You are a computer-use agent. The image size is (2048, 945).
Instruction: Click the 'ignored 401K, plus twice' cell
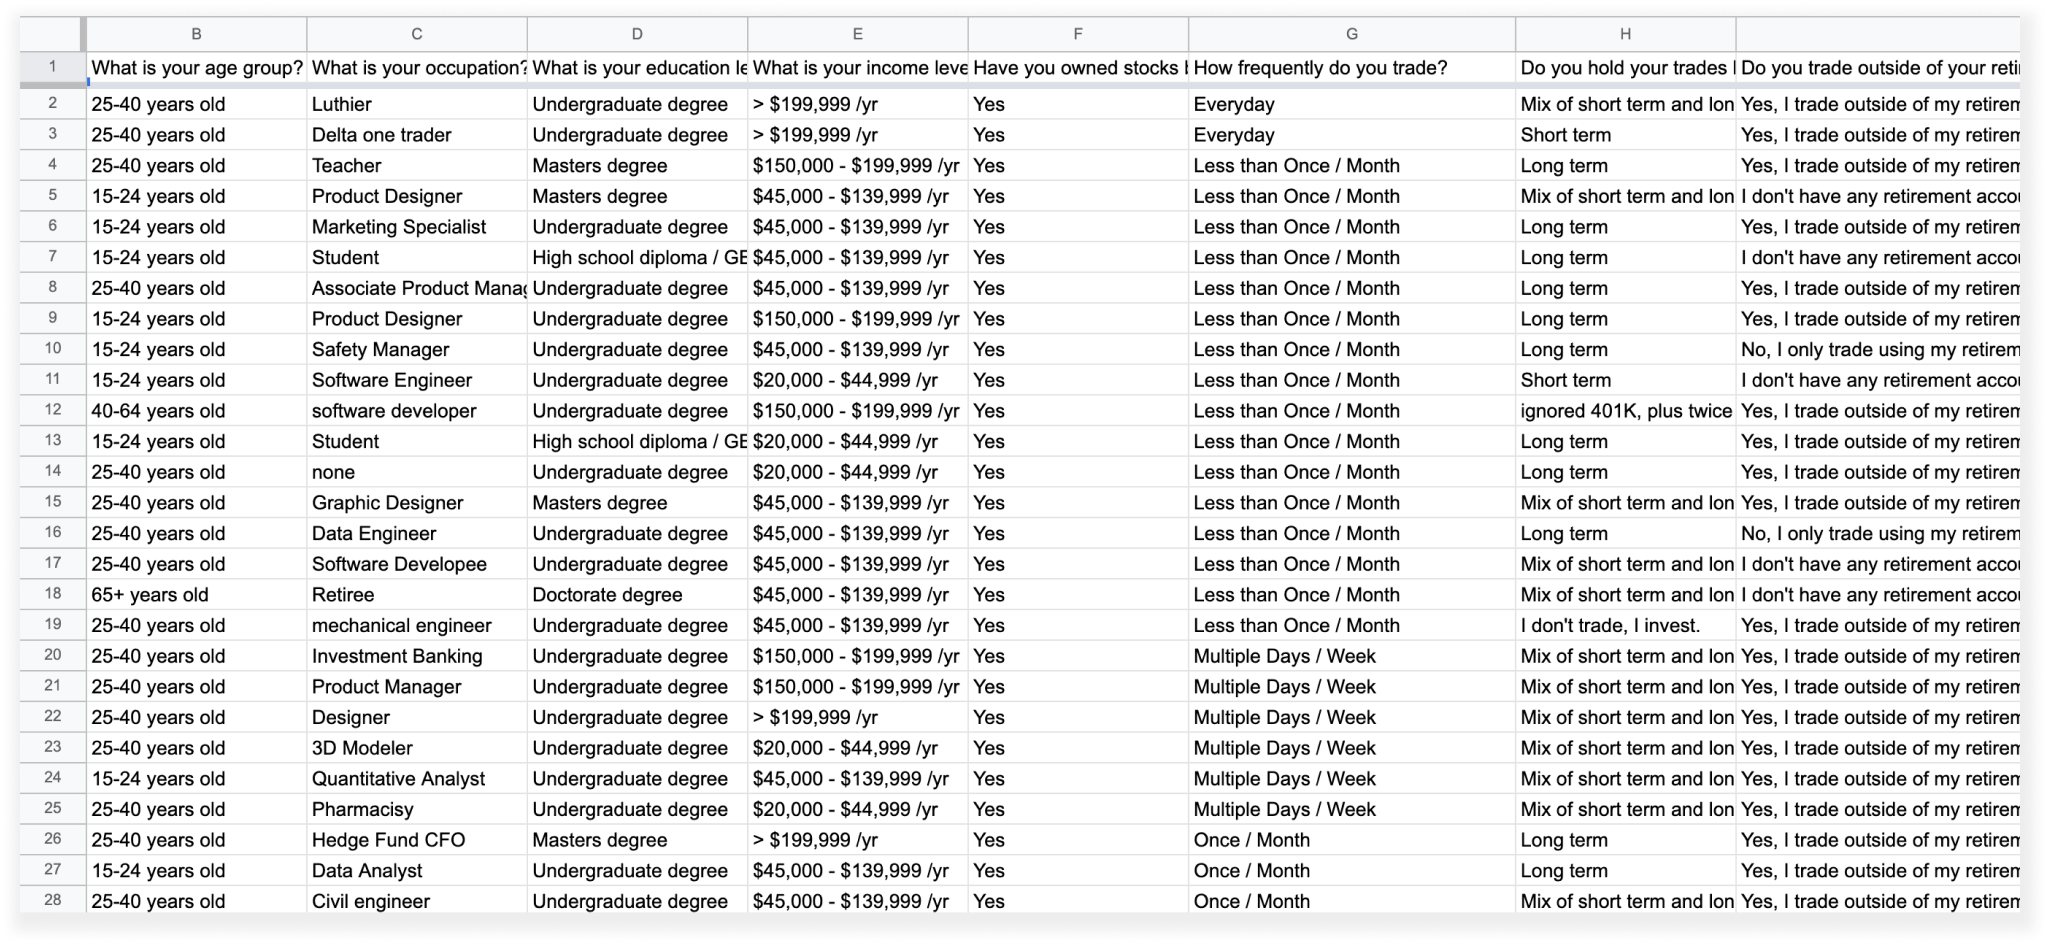[x=1626, y=411]
